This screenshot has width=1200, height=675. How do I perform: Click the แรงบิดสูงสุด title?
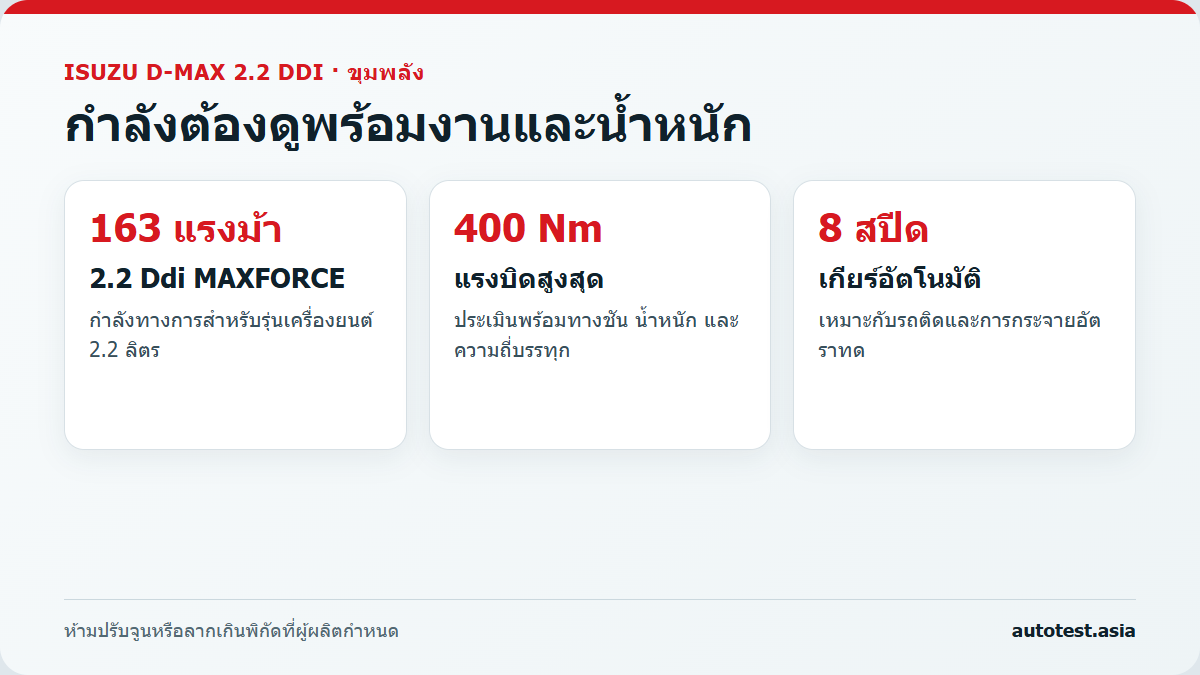click(x=529, y=279)
